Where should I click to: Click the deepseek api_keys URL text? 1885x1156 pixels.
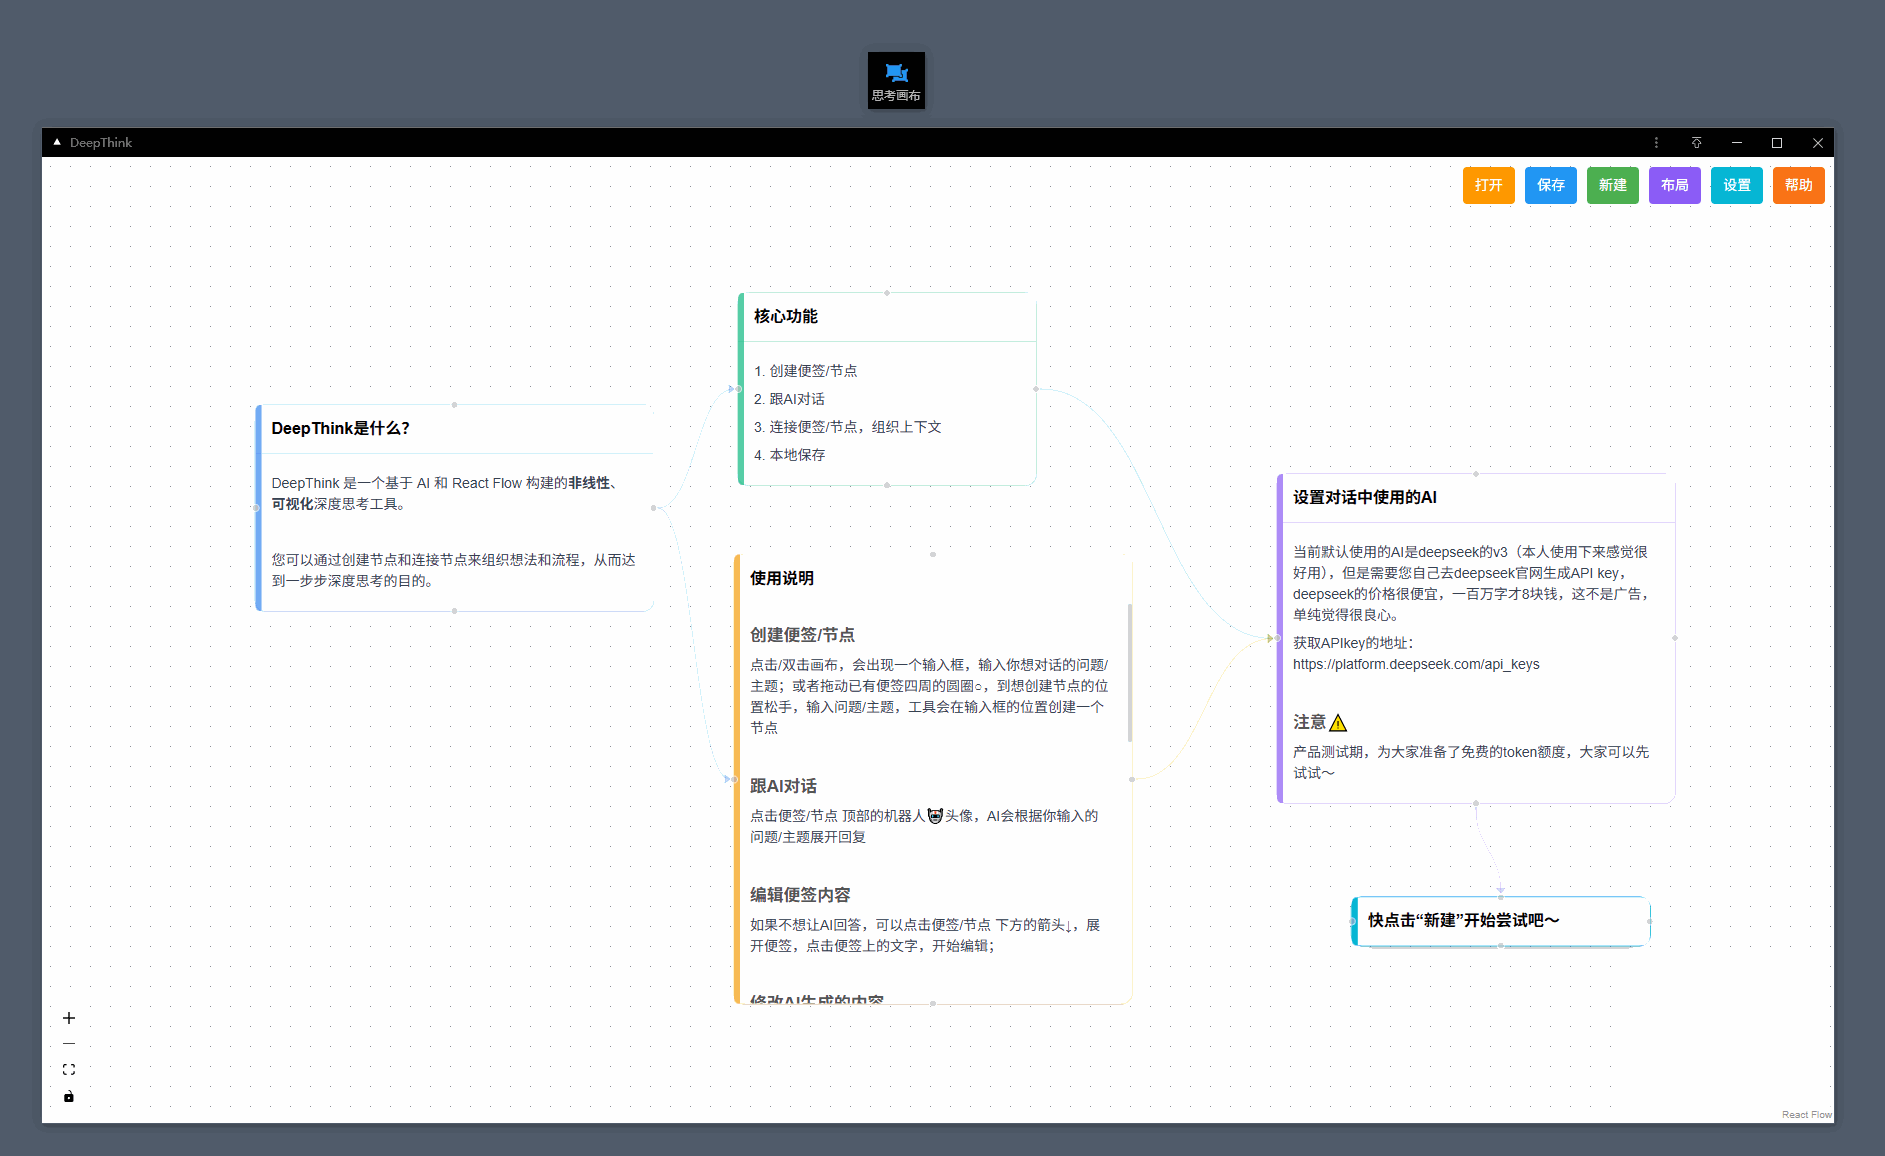1415,664
